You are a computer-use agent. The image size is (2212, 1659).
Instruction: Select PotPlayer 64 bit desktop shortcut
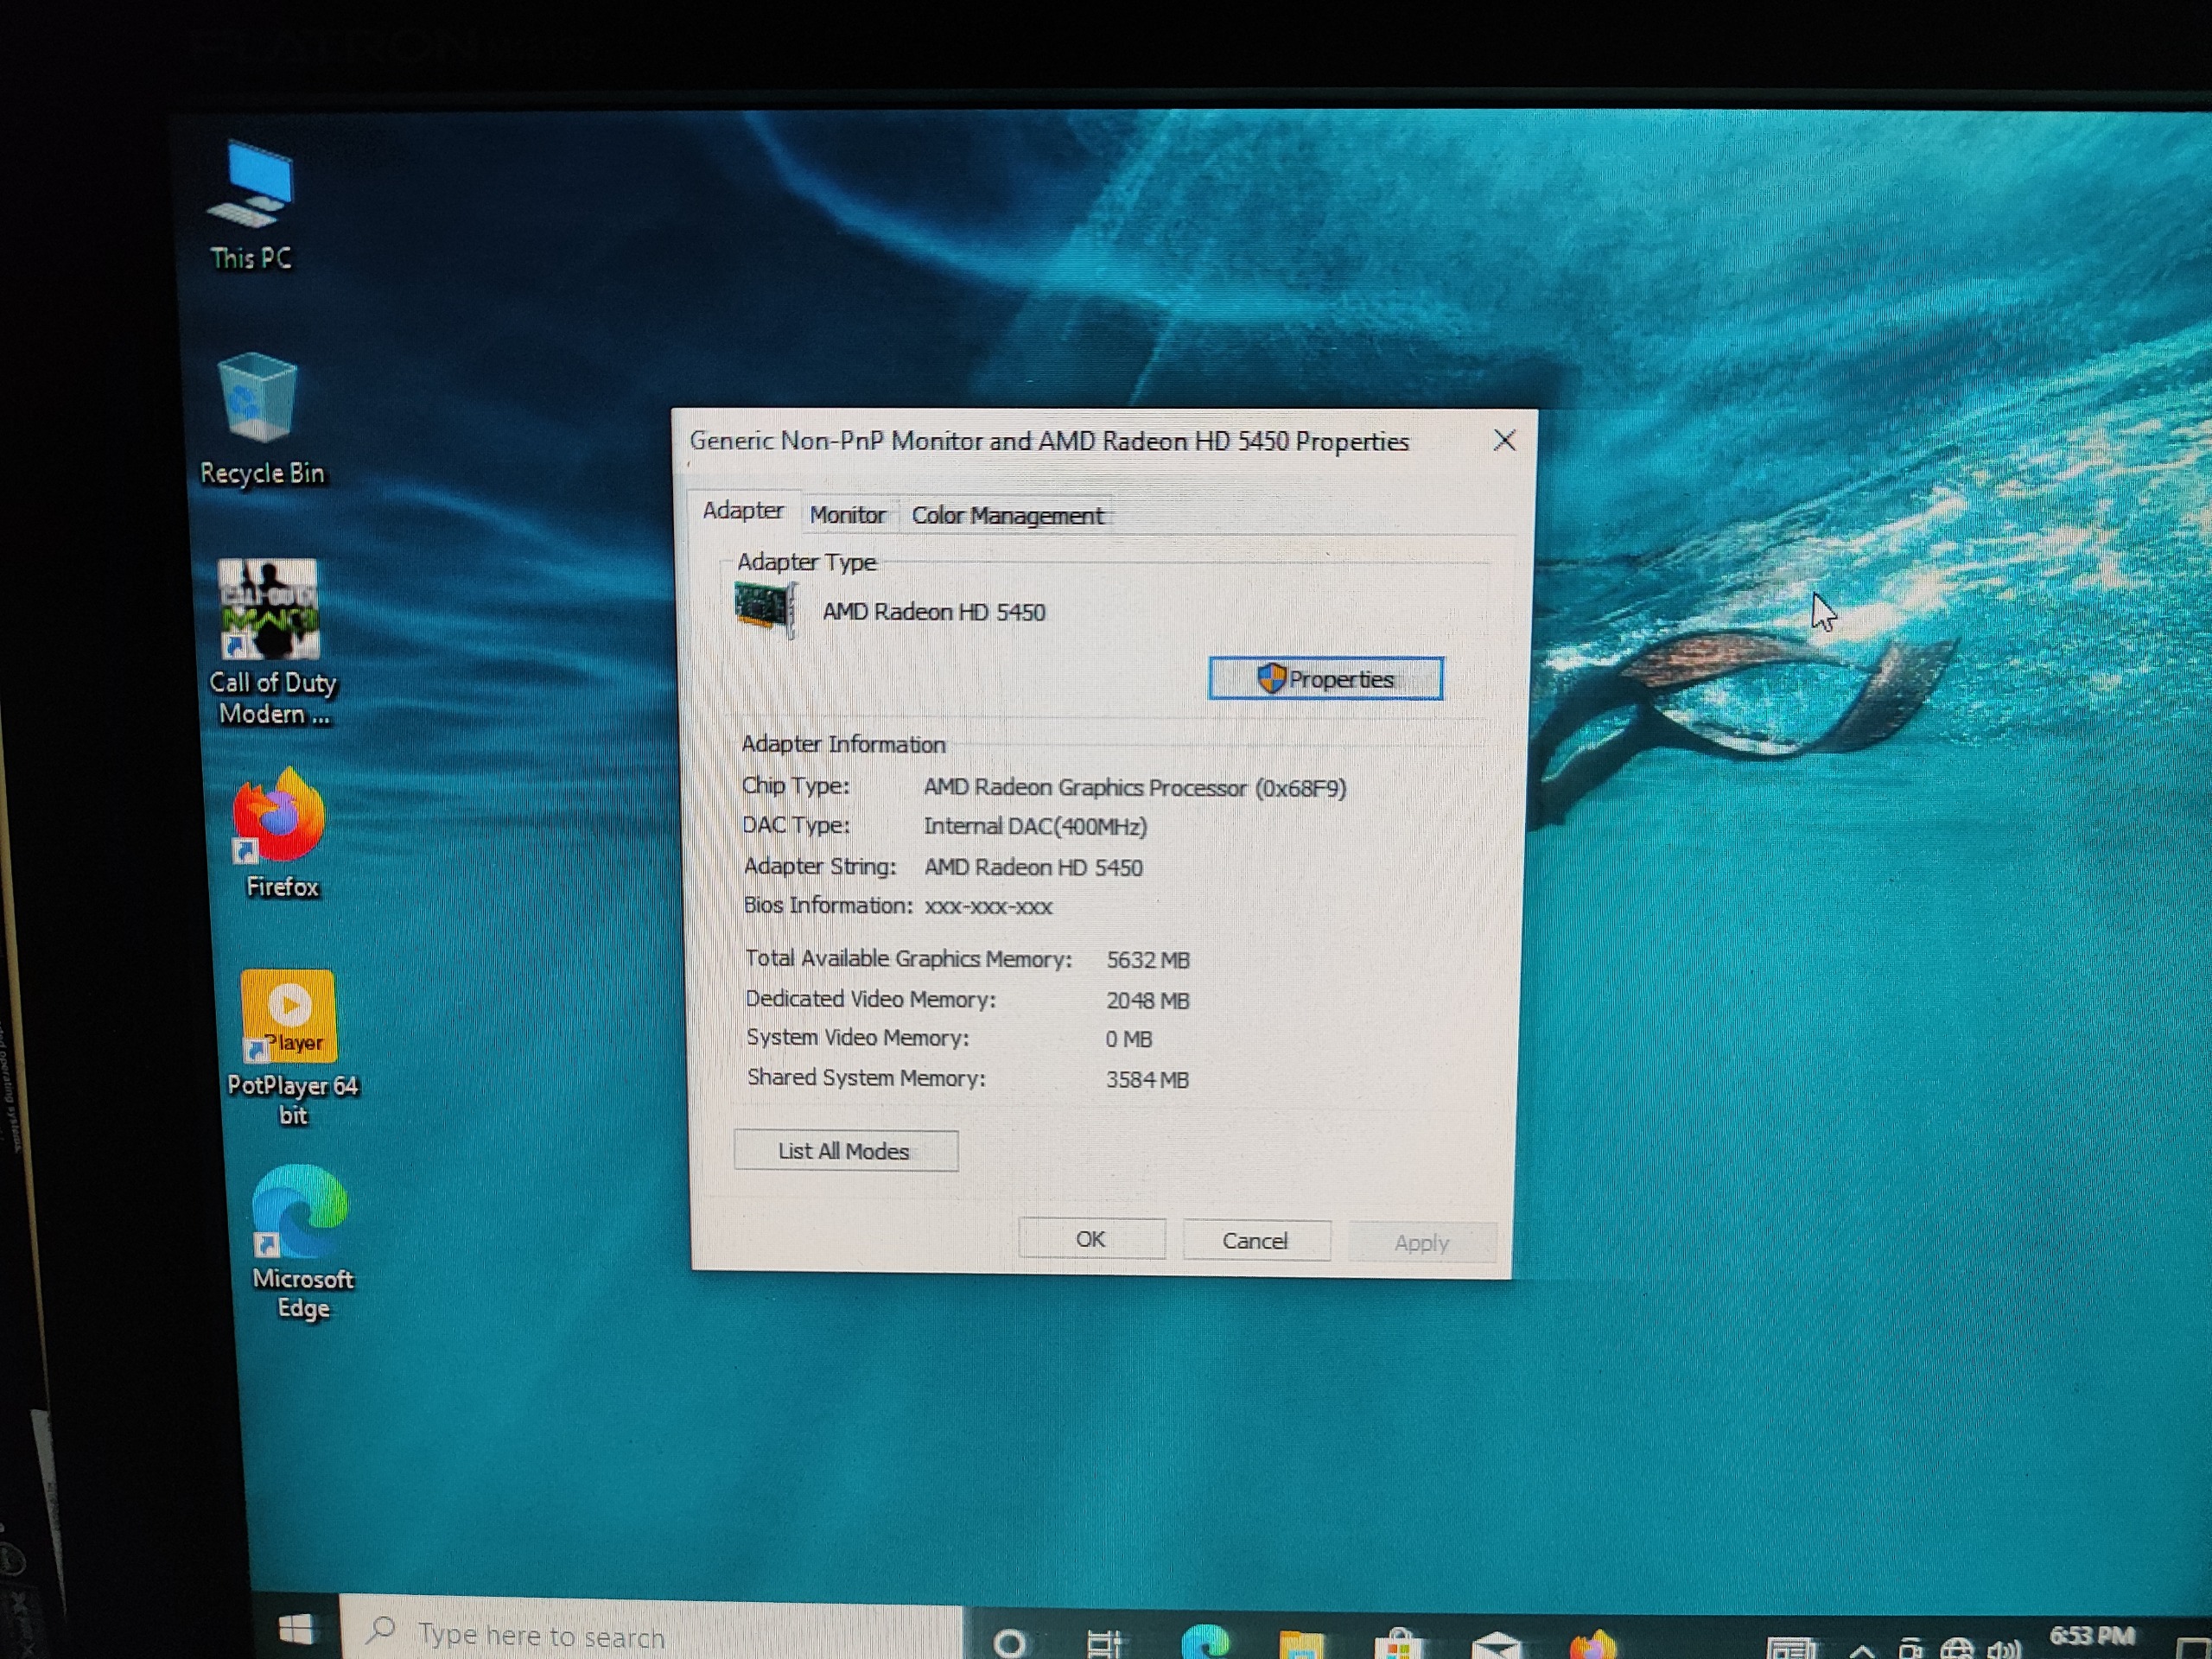(291, 1048)
